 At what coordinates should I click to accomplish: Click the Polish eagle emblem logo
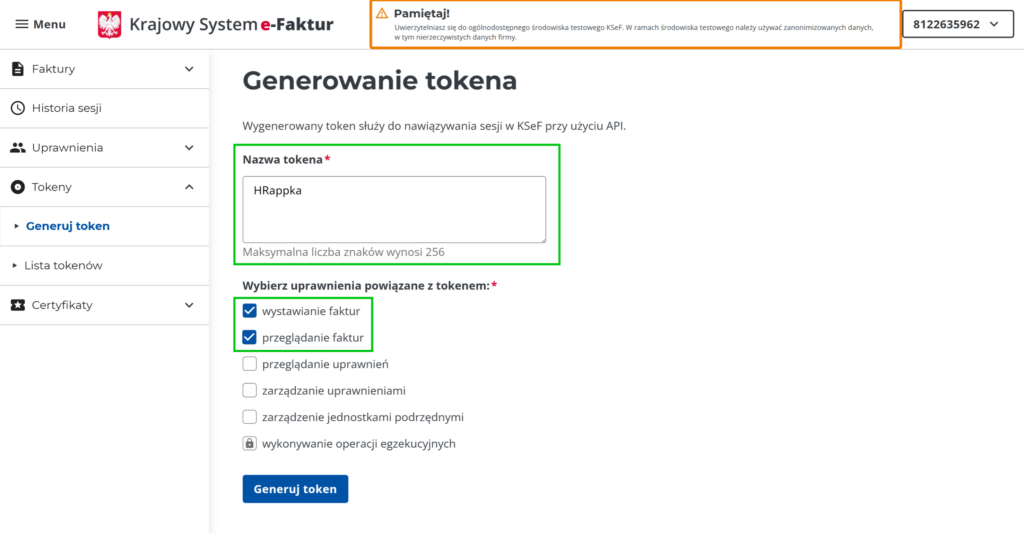click(x=110, y=25)
